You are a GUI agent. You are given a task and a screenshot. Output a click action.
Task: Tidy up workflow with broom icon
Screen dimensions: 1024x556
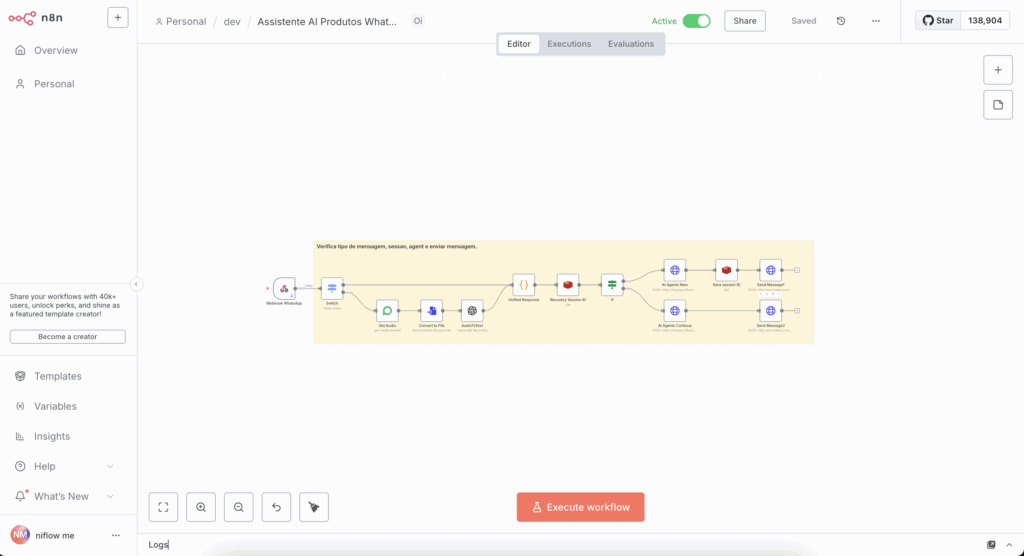(314, 507)
